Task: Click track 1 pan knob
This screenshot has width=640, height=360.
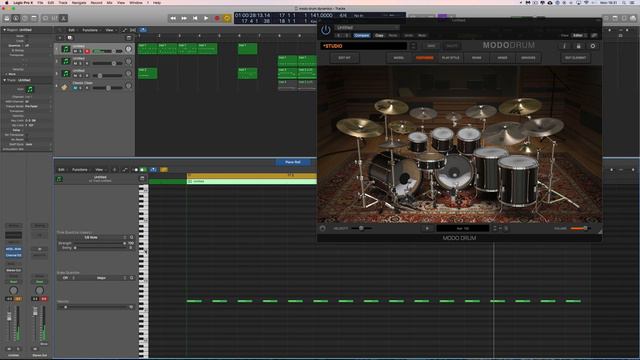Action: [x=129, y=49]
